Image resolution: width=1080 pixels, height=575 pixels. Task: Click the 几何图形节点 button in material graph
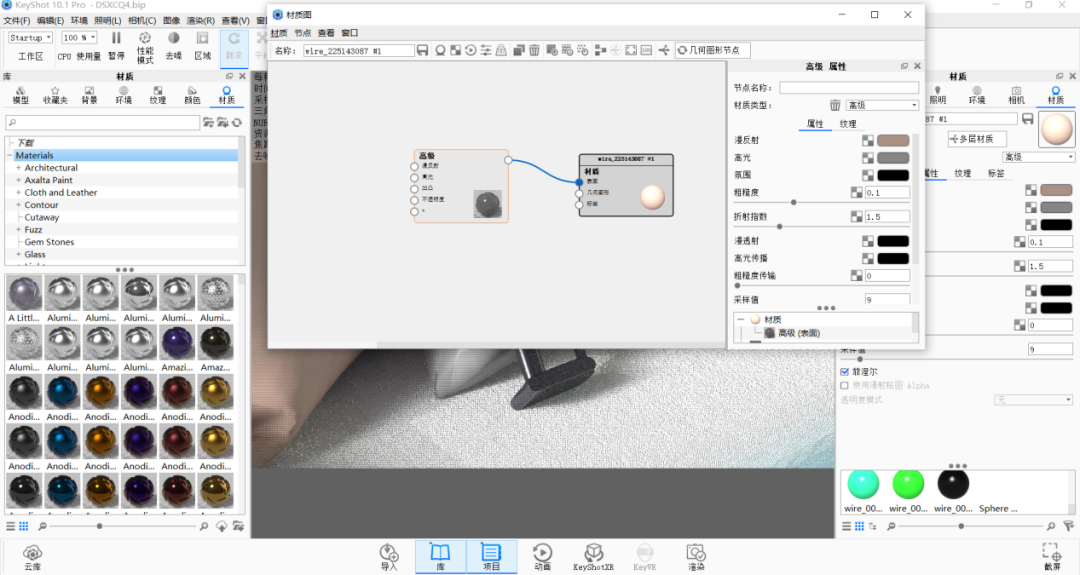point(712,50)
